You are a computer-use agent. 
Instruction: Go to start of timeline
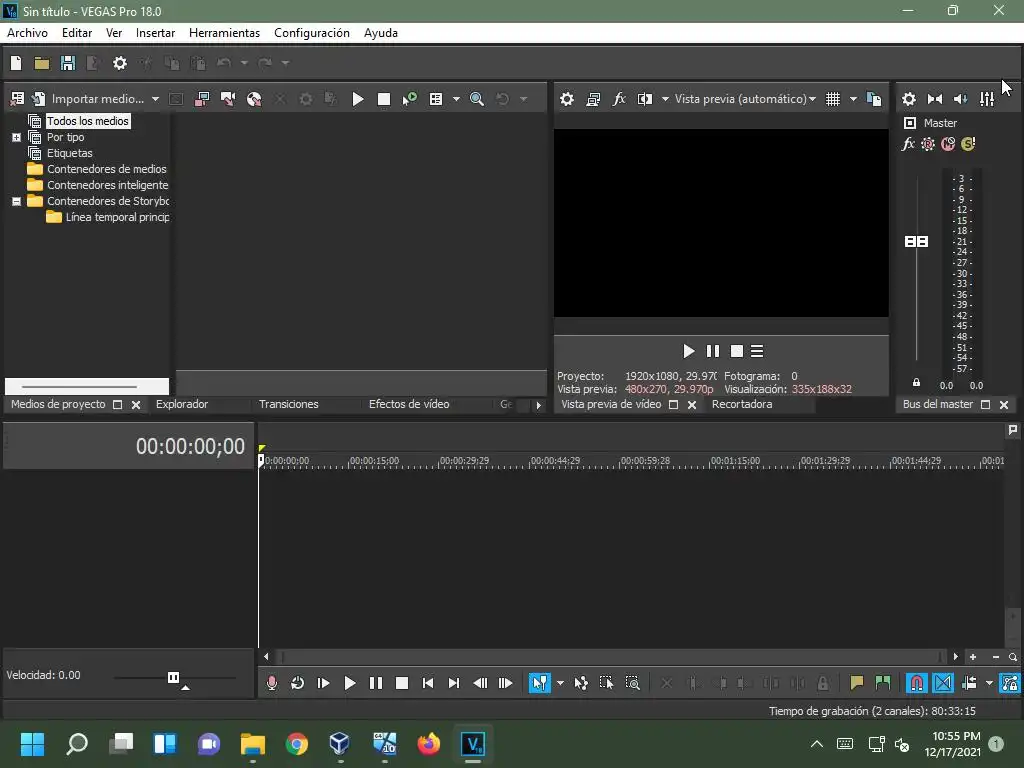pyautogui.click(x=428, y=683)
